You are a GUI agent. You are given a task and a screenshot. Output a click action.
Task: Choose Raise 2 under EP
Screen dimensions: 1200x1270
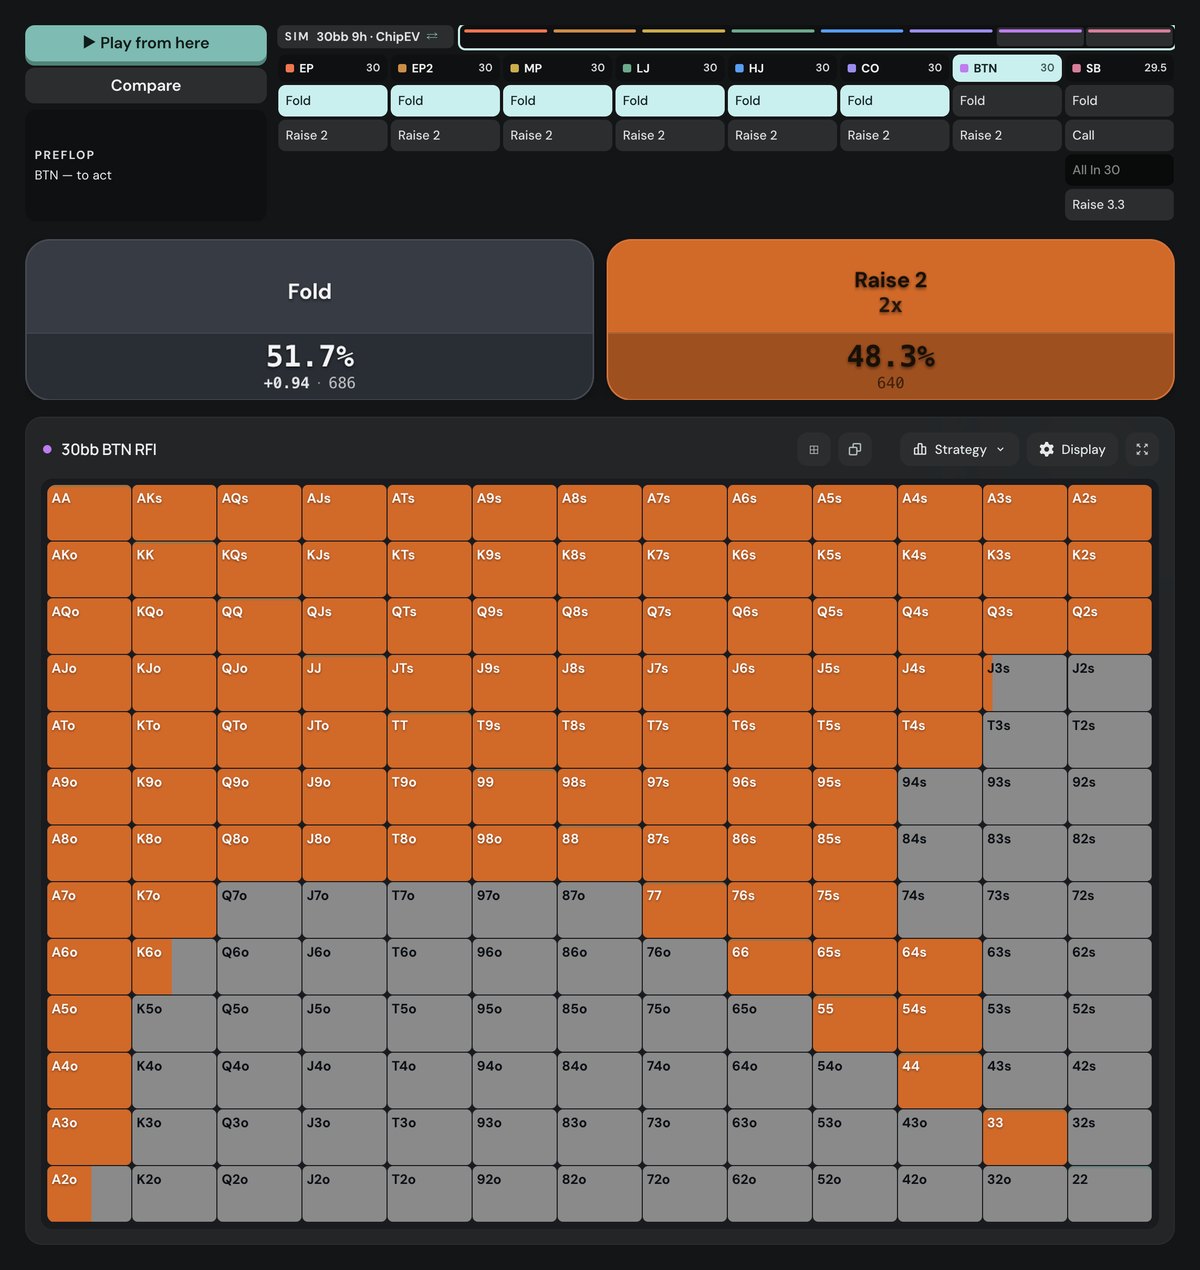pyautogui.click(x=332, y=135)
